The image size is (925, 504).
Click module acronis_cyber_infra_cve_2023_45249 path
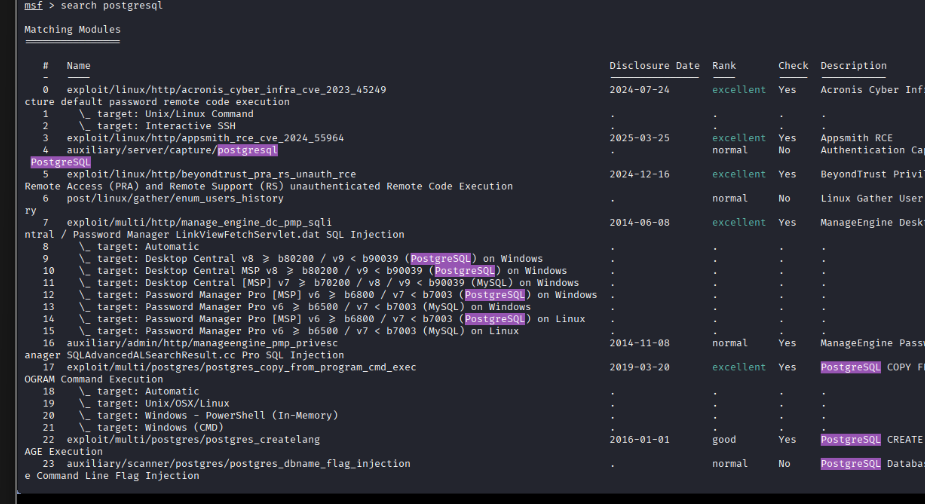[227, 90]
